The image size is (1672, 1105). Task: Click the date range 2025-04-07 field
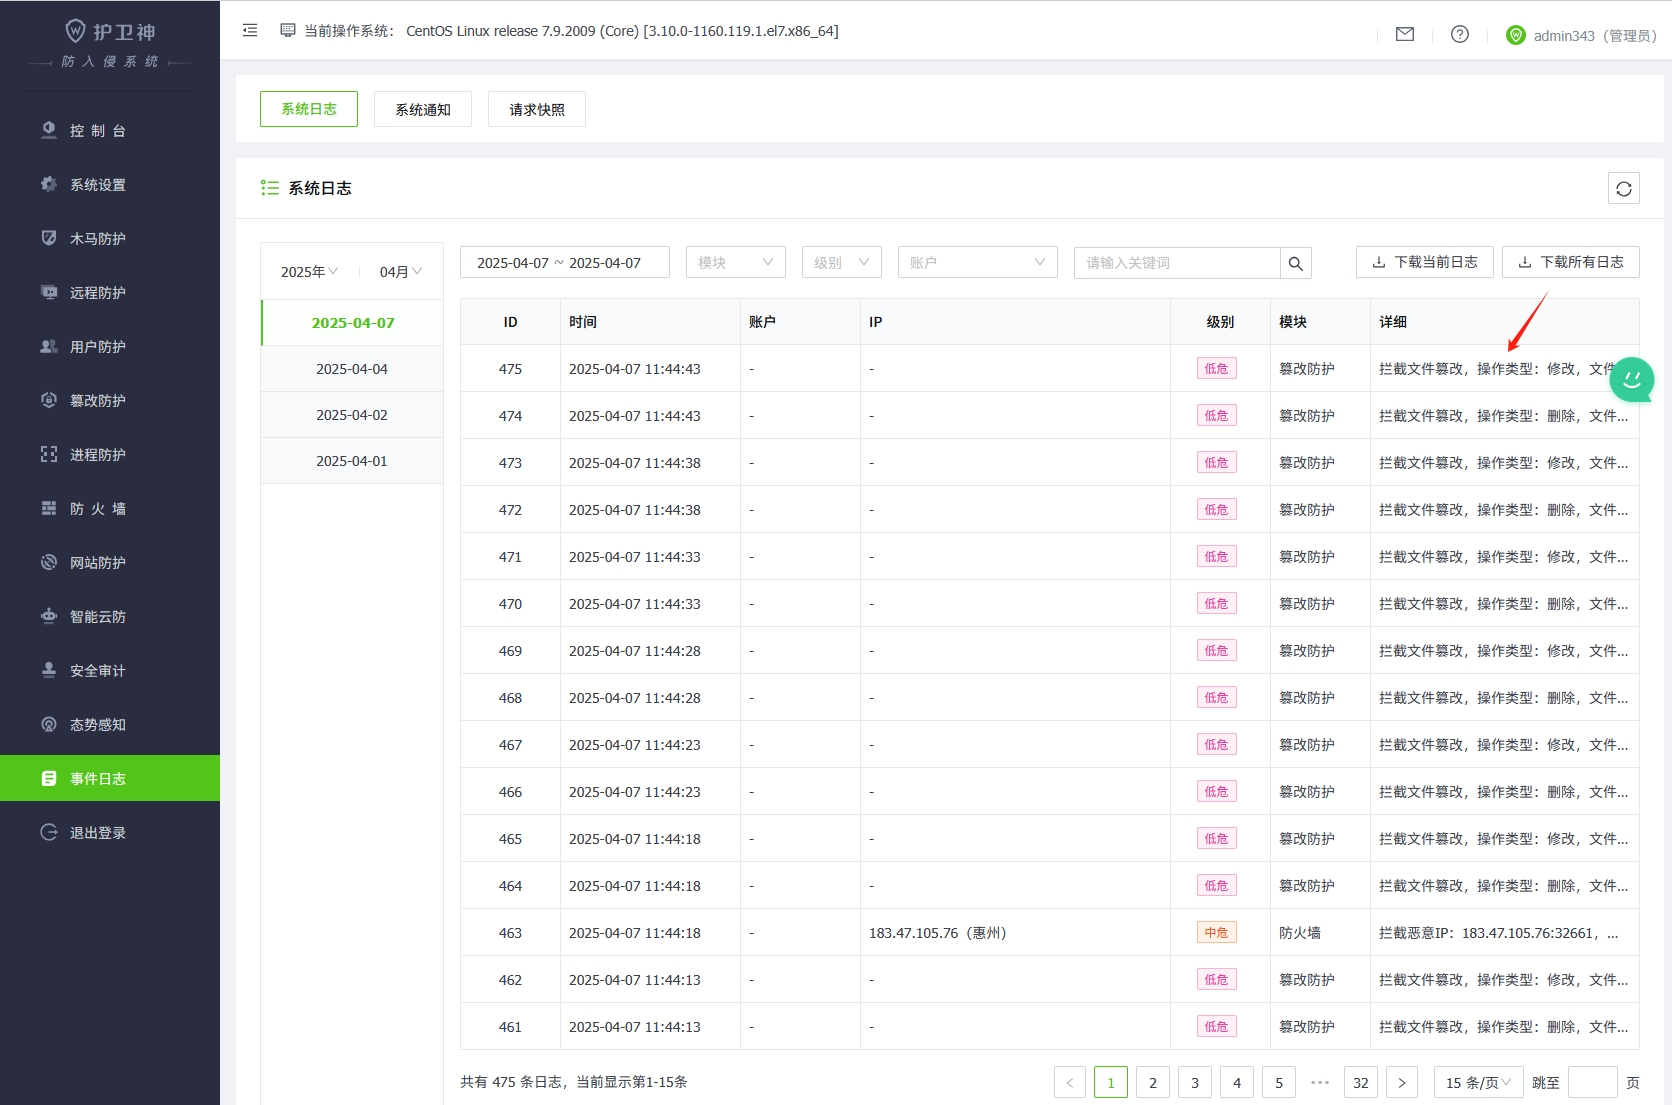[565, 263]
